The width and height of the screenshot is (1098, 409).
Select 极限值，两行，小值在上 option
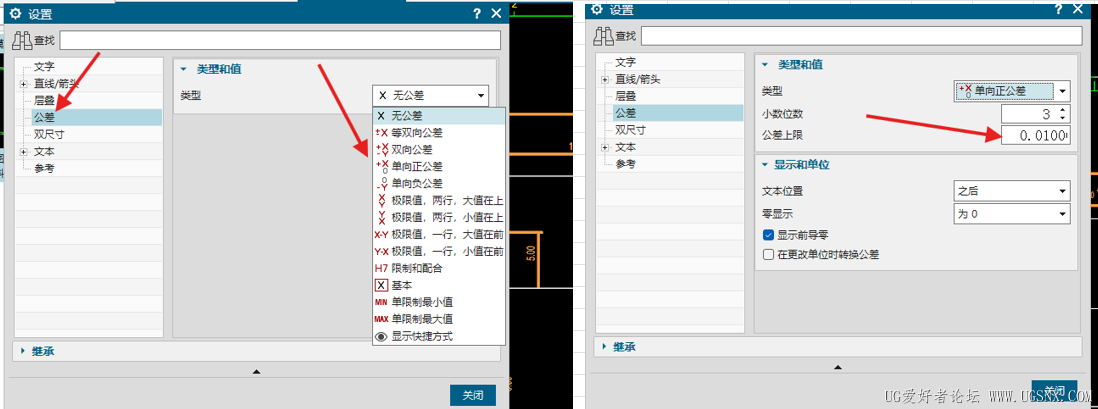point(438,218)
